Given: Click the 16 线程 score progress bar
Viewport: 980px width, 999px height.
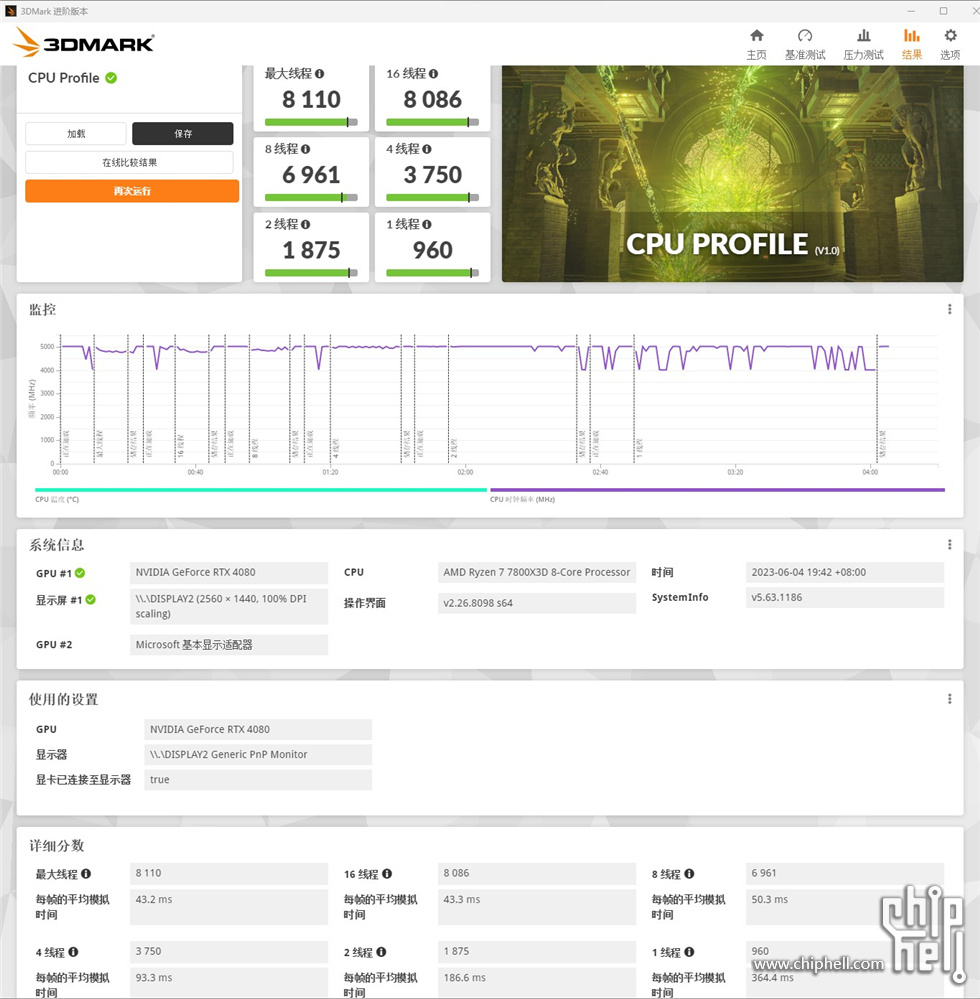Looking at the screenshot, I should (432, 122).
